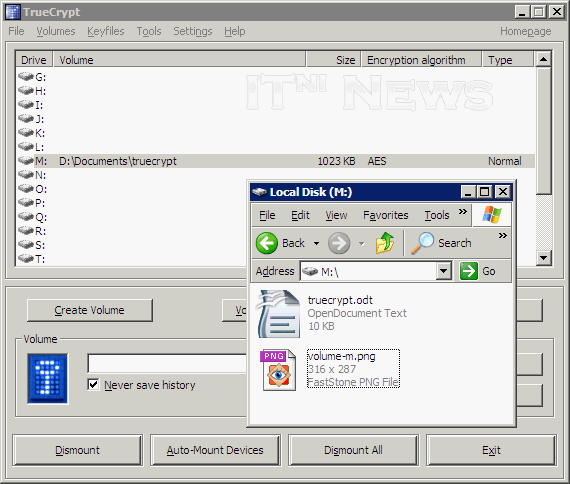Click Explorer address field M:\
This screenshot has height=484, width=570.
pyautogui.click(x=369, y=271)
